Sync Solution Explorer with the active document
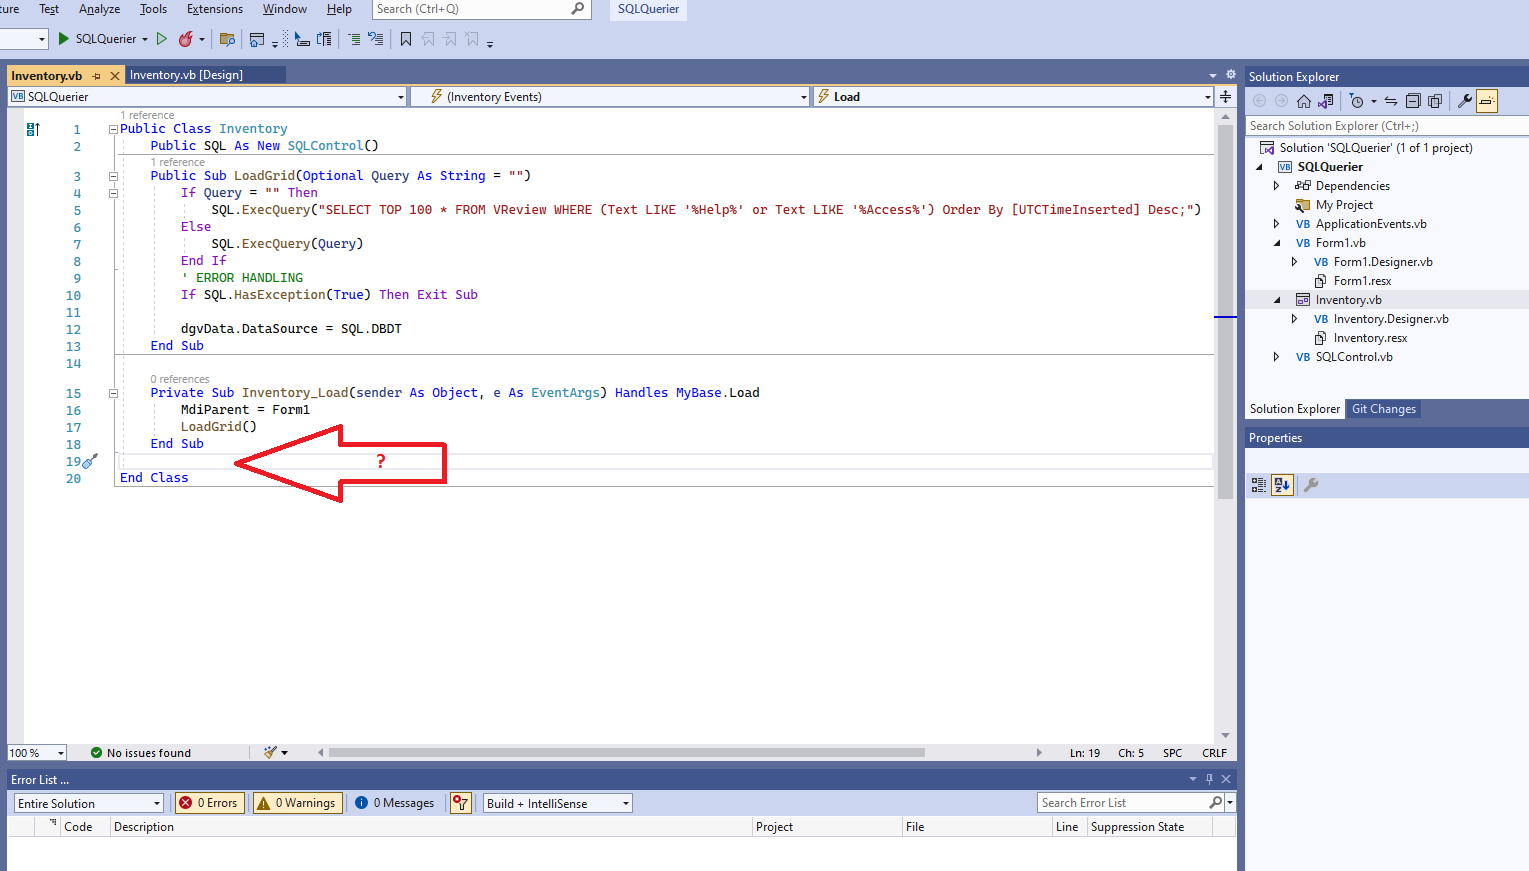The image size is (1529, 871). pyautogui.click(x=1391, y=101)
